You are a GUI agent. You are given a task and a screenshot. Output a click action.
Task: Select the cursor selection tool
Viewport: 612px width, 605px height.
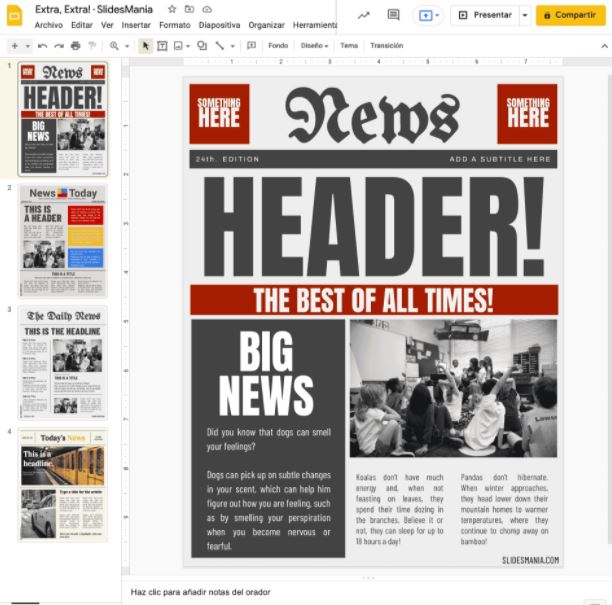(x=146, y=46)
